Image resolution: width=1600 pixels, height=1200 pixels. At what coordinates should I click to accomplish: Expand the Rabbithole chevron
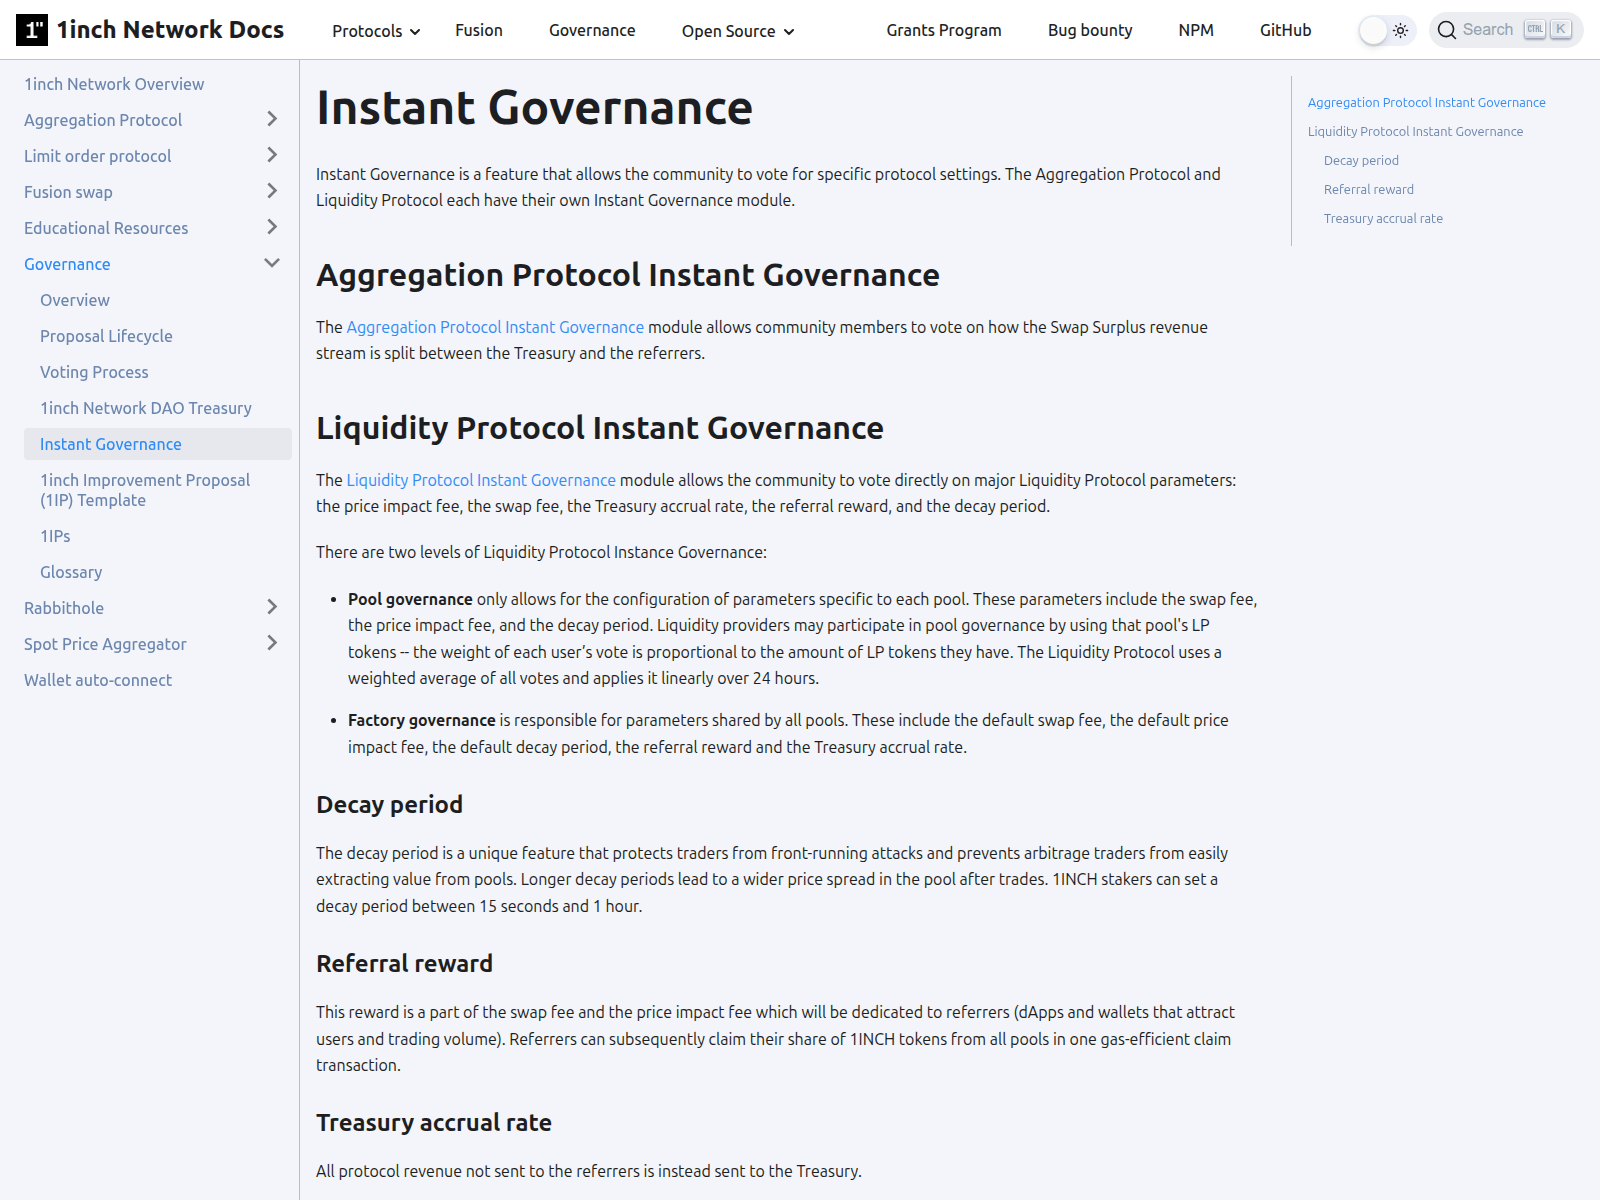272,608
